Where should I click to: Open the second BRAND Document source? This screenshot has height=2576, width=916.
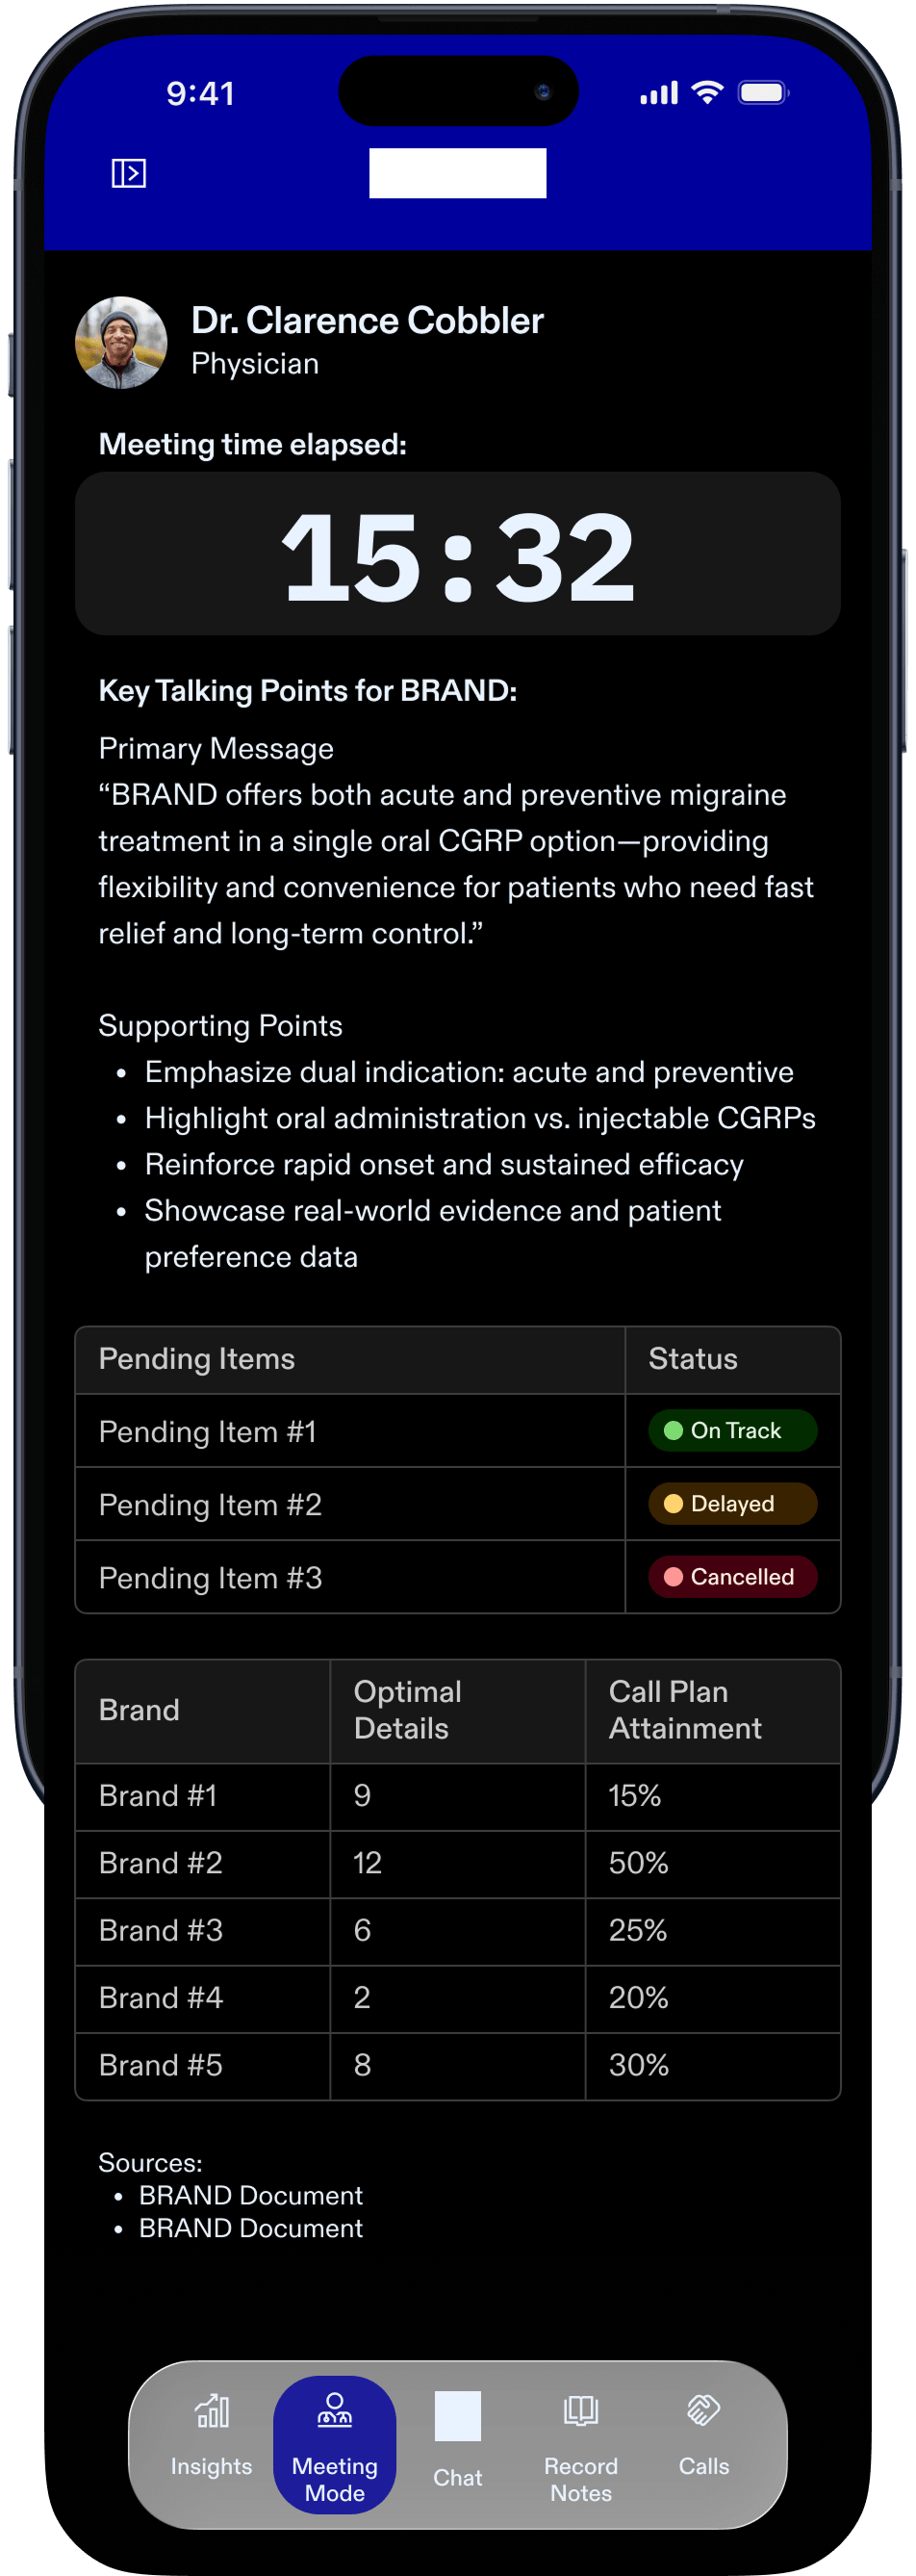(251, 2228)
